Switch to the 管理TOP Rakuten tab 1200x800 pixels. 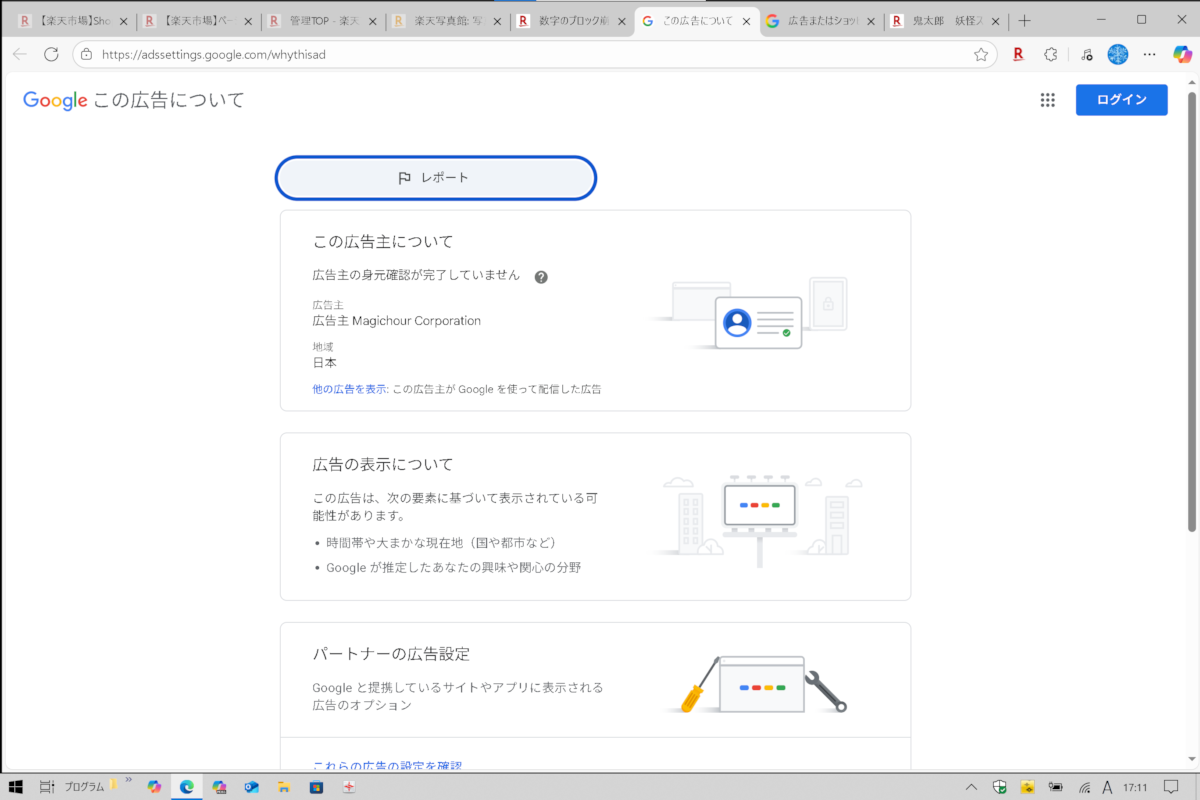point(320,20)
